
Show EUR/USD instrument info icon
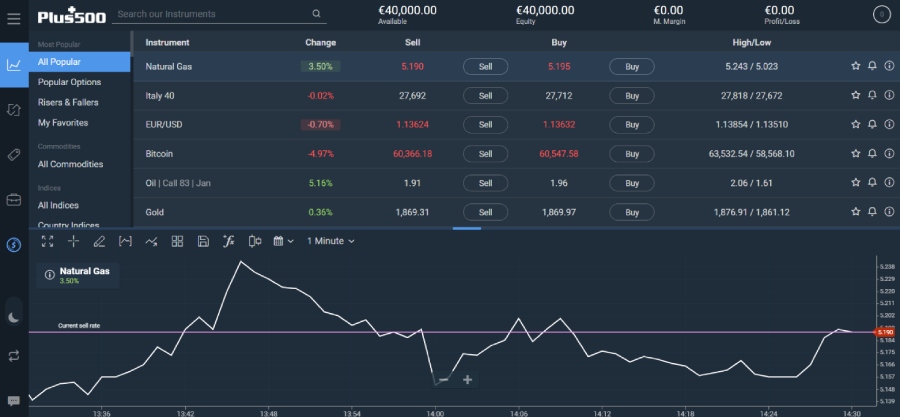click(889, 124)
